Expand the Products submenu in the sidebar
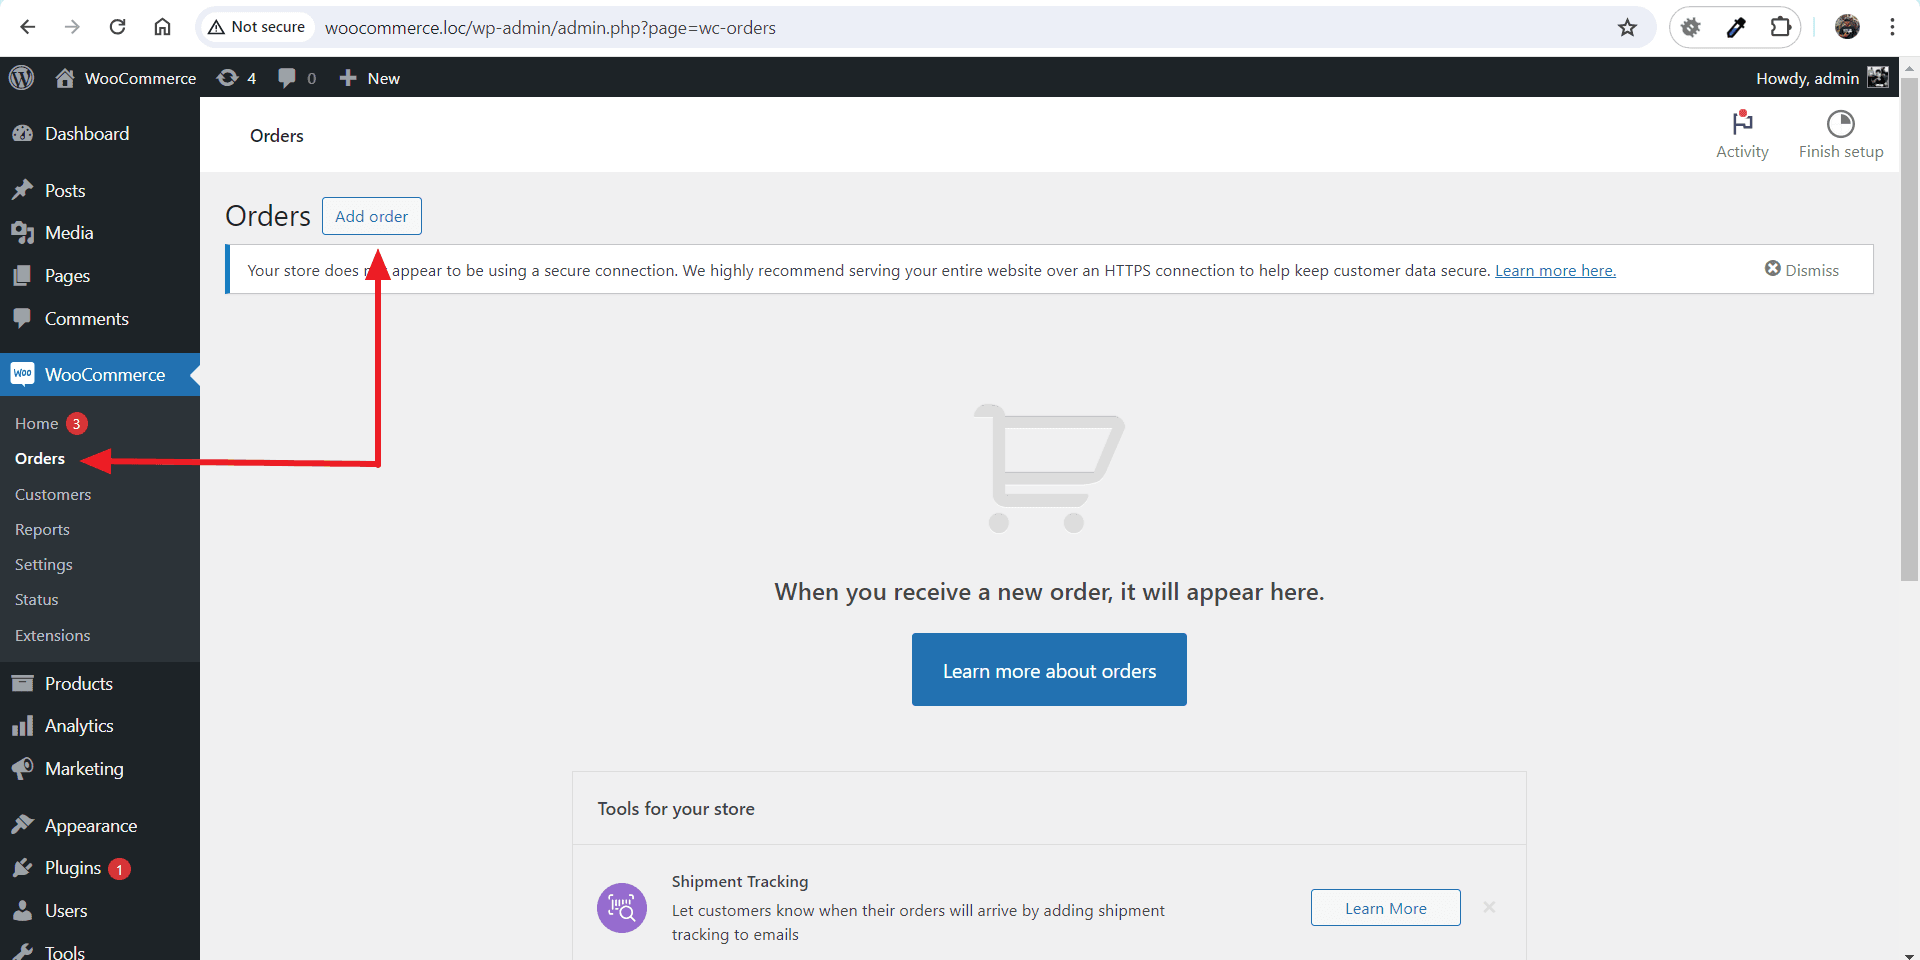Screen dimensions: 1920x960 78,683
